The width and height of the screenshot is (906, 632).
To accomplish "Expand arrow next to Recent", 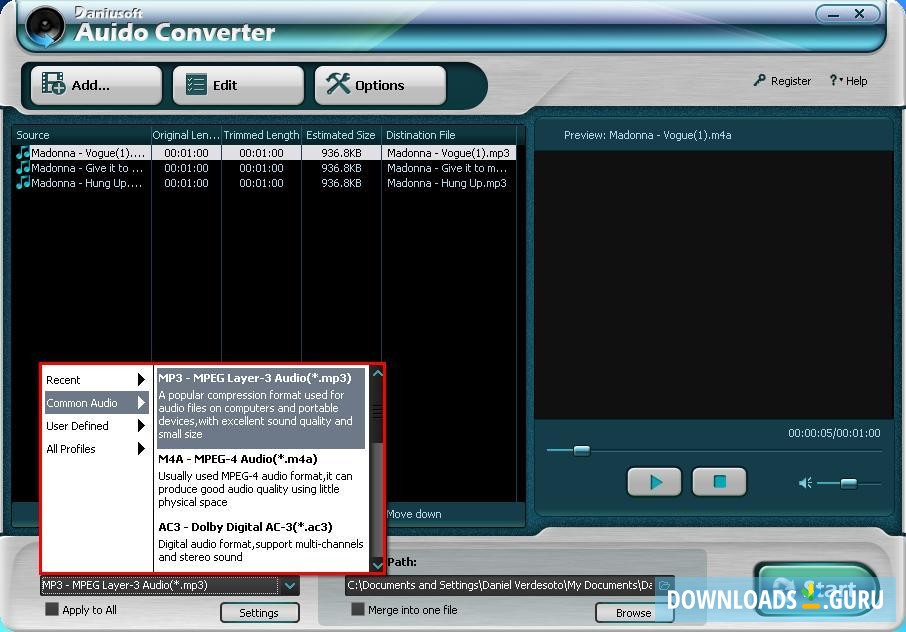I will 141,380.
